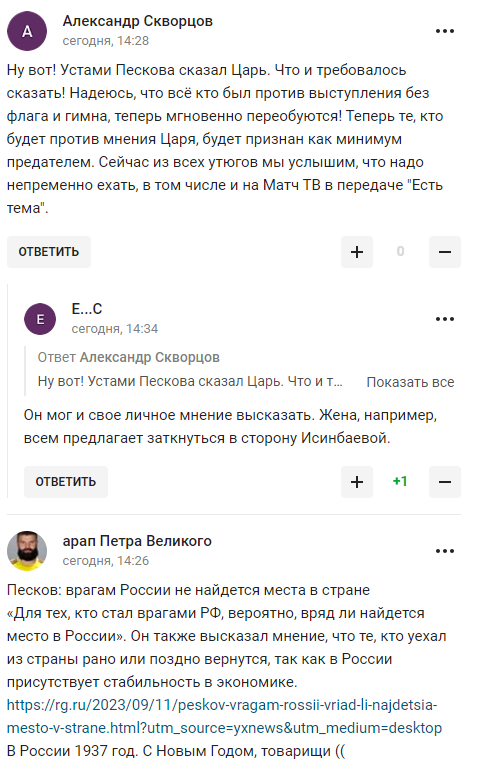Downvote Е...С's reply with minus button
This screenshot has width=481, height=769.
pyautogui.click(x=445, y=482)
